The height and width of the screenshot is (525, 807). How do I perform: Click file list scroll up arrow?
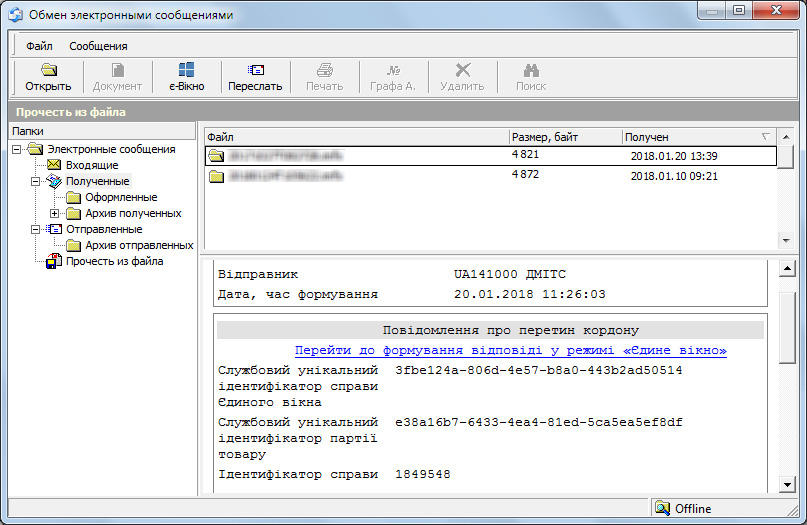click(x=785, y=137)
